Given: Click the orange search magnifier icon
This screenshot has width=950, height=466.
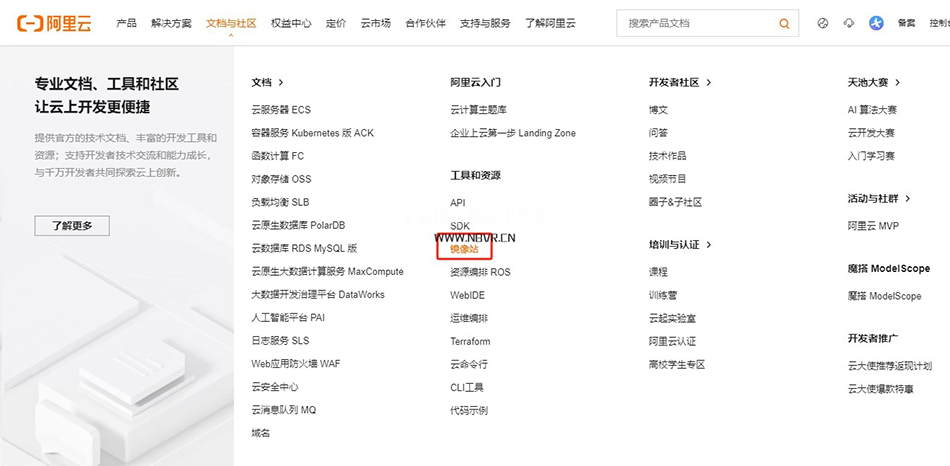Looking at the screenshot, I should (x=784, y=23).
